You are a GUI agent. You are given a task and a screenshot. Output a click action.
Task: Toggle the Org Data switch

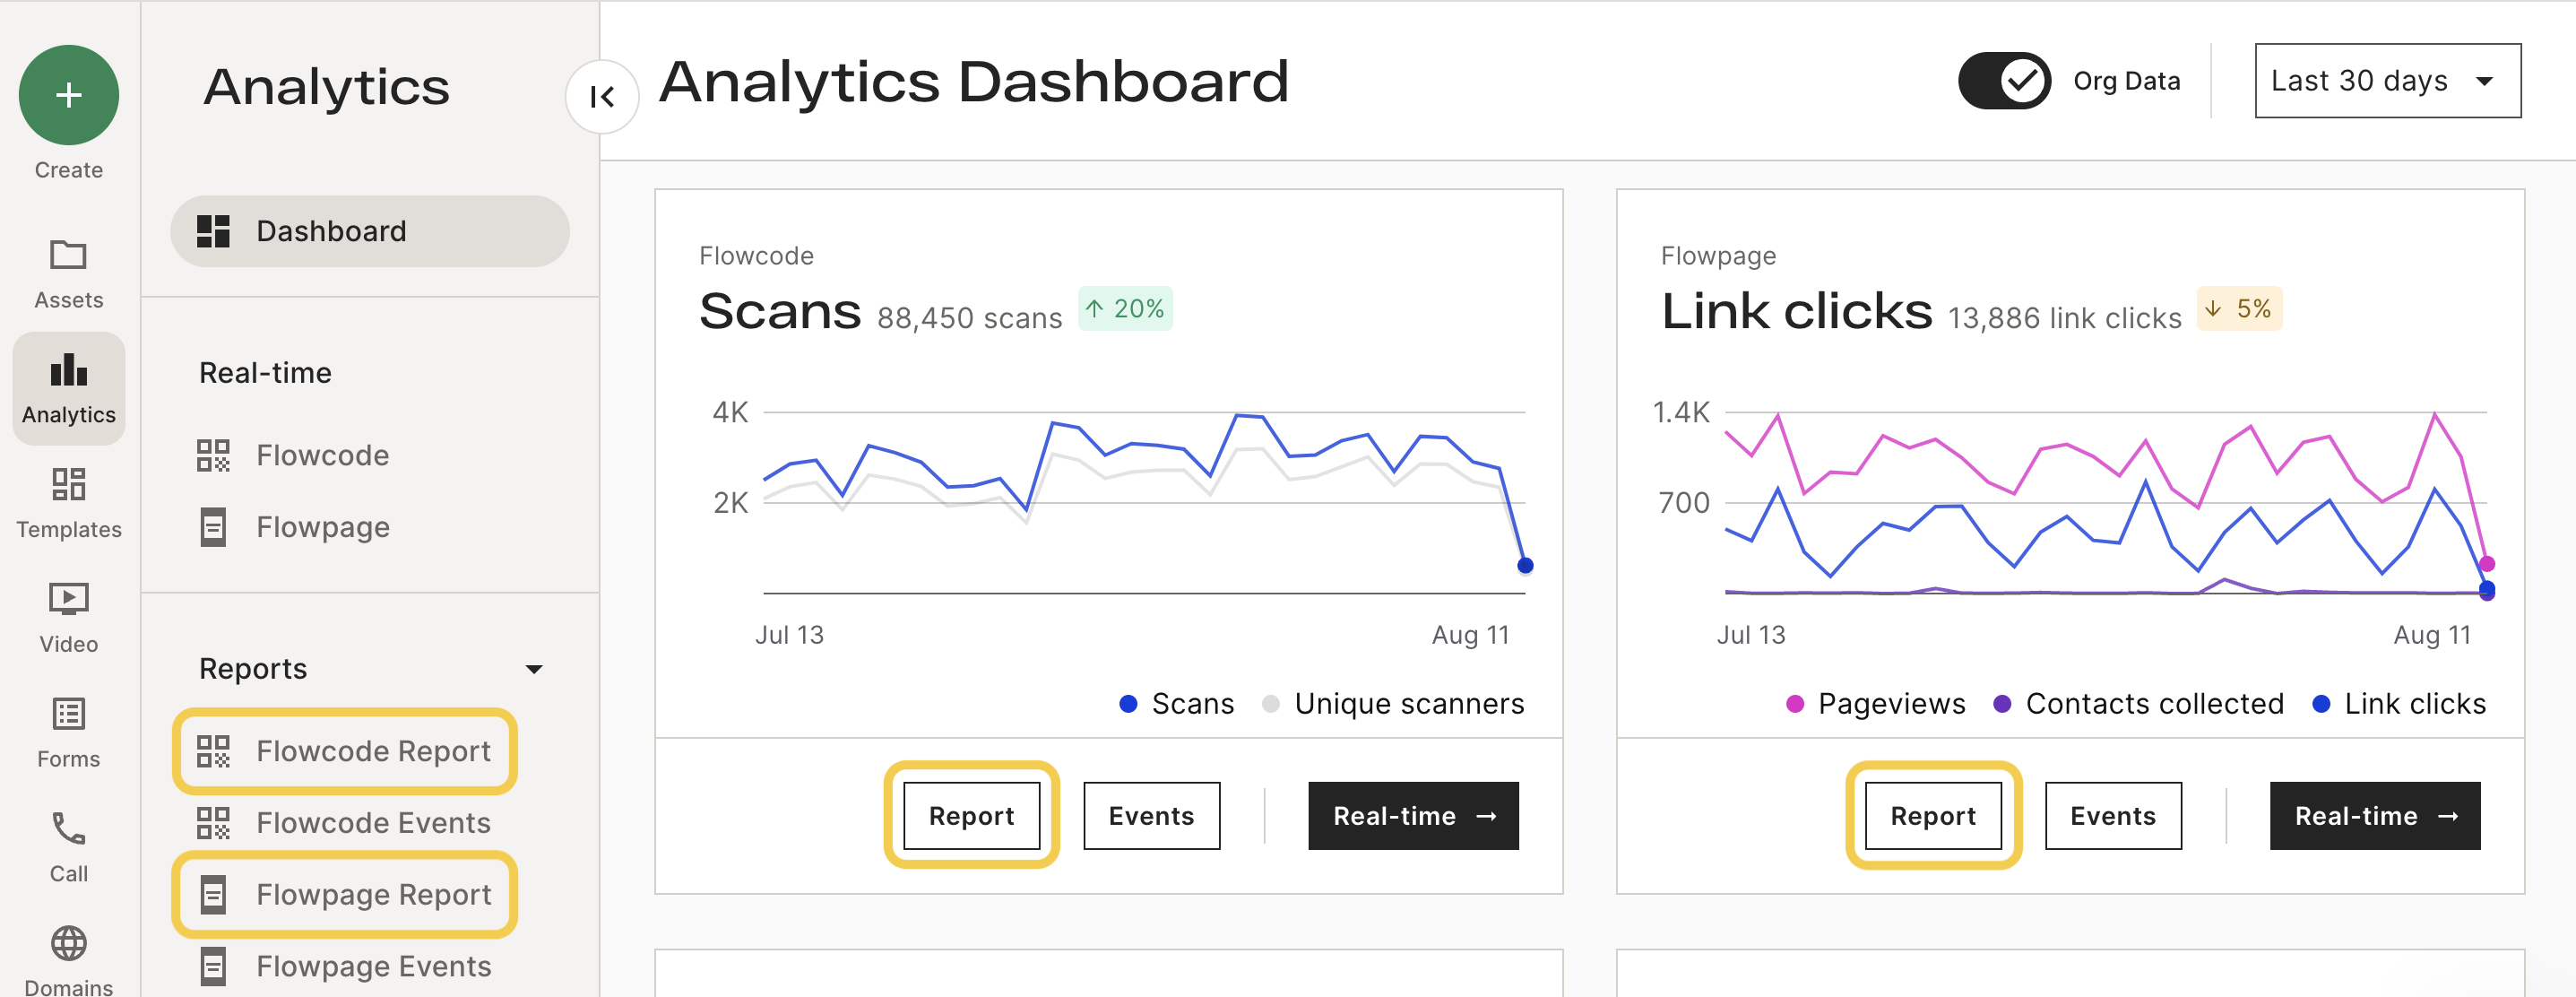pyautogui.click(x=2004, y=81)
